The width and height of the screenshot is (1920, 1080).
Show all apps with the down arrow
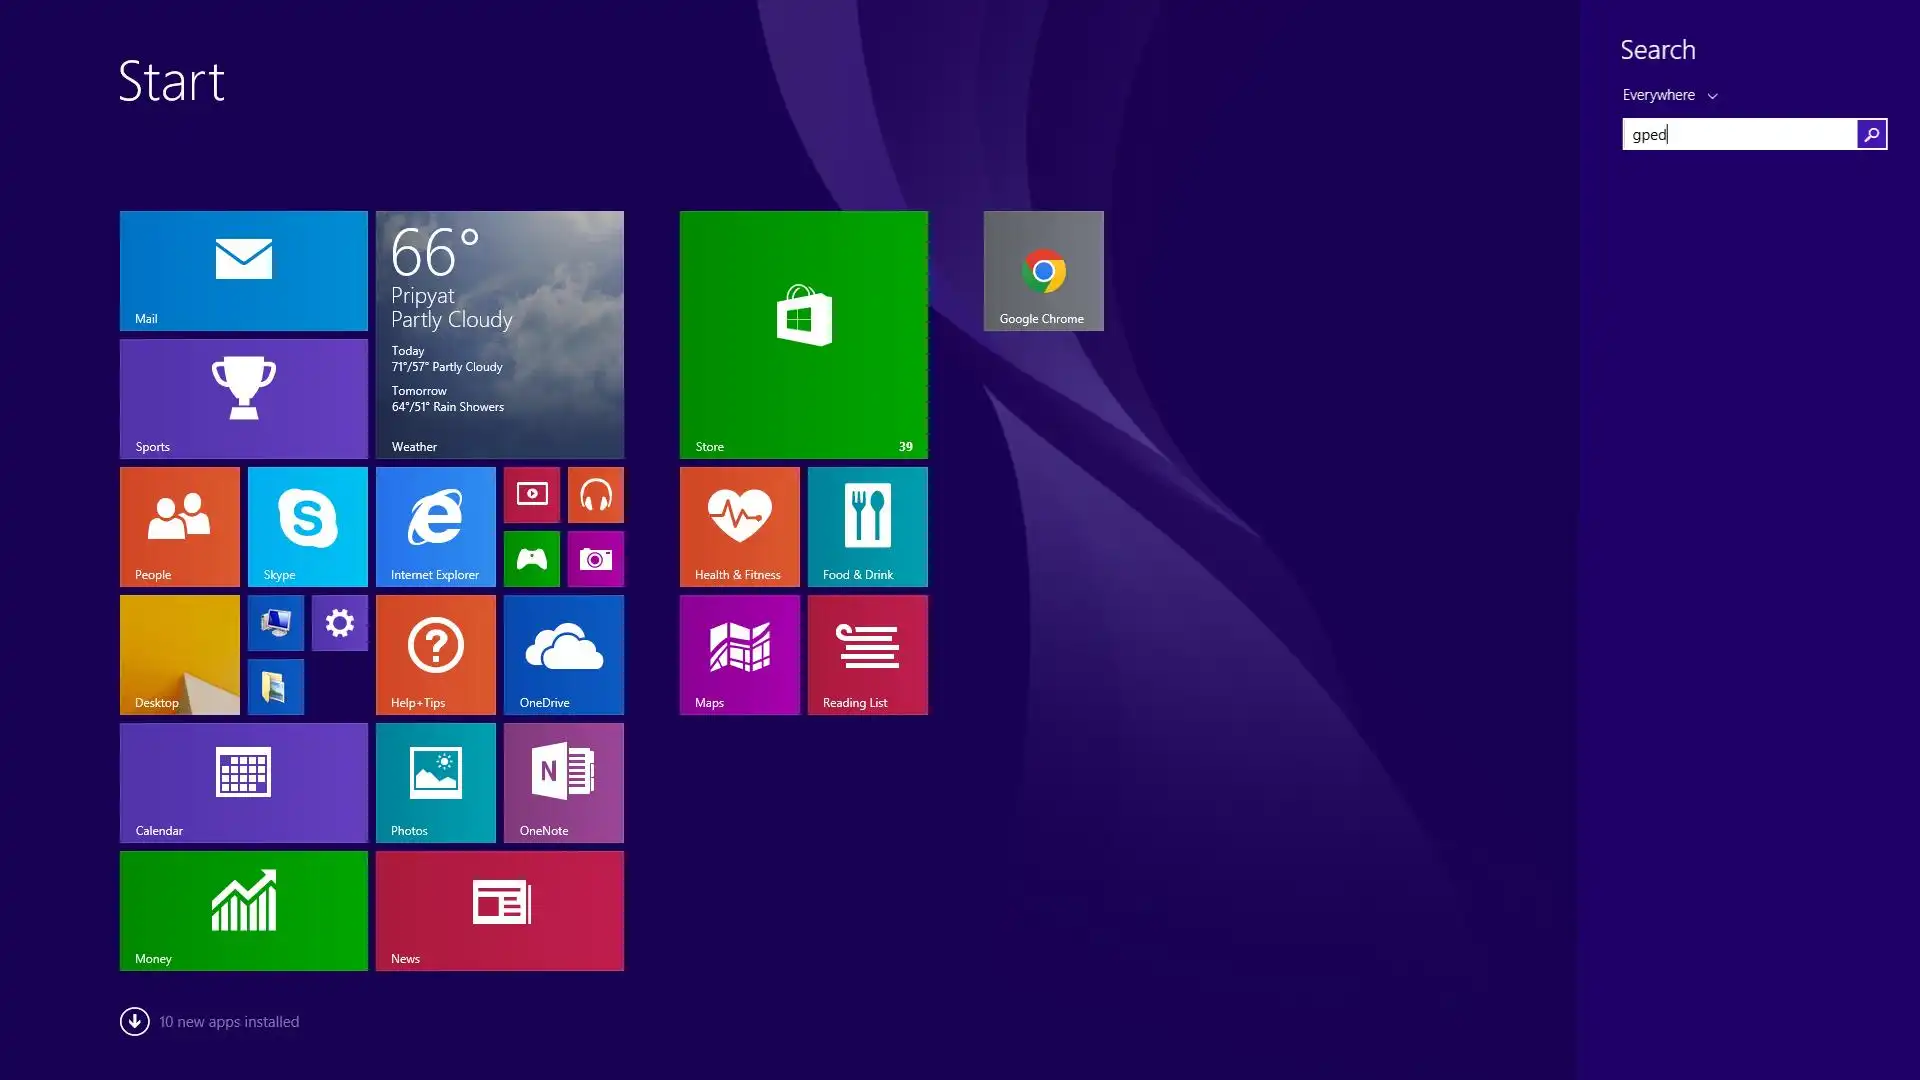coord(134,1021)
